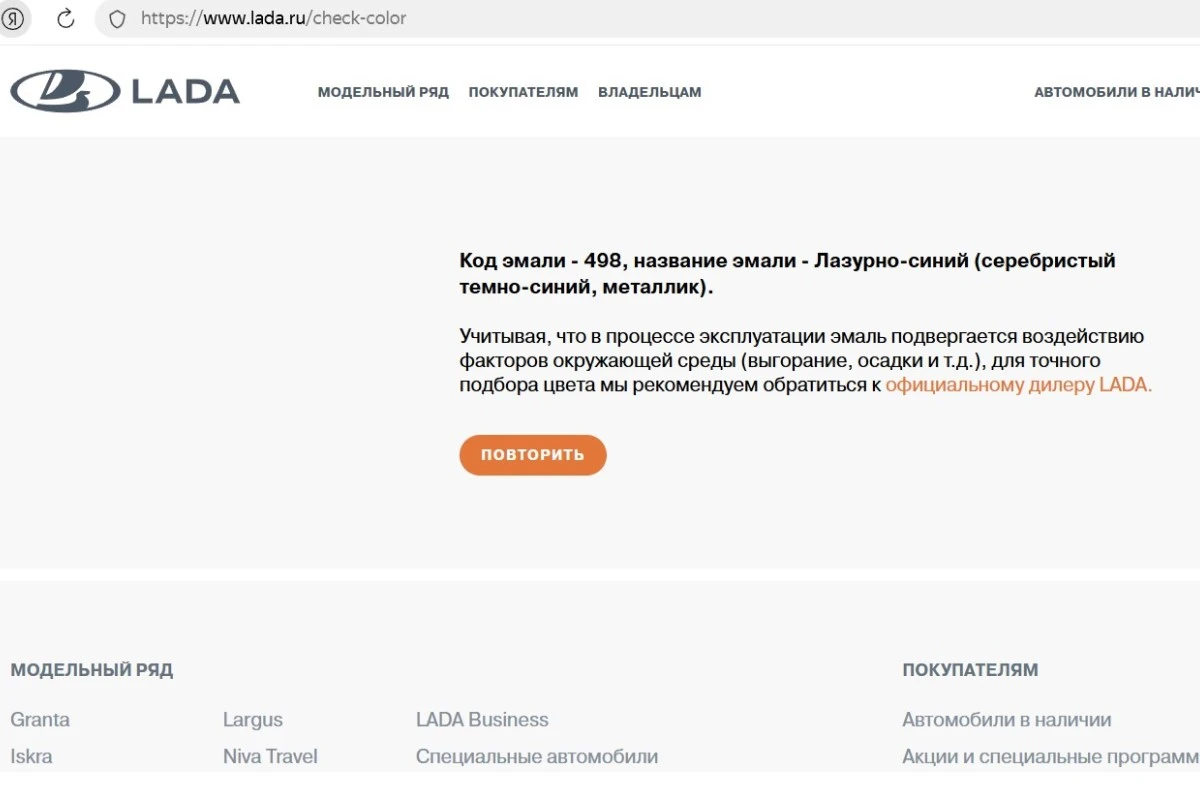Click the ПОВТОРИТЬ button
This screenshot has width=1200, height=800.
point(533,455)
